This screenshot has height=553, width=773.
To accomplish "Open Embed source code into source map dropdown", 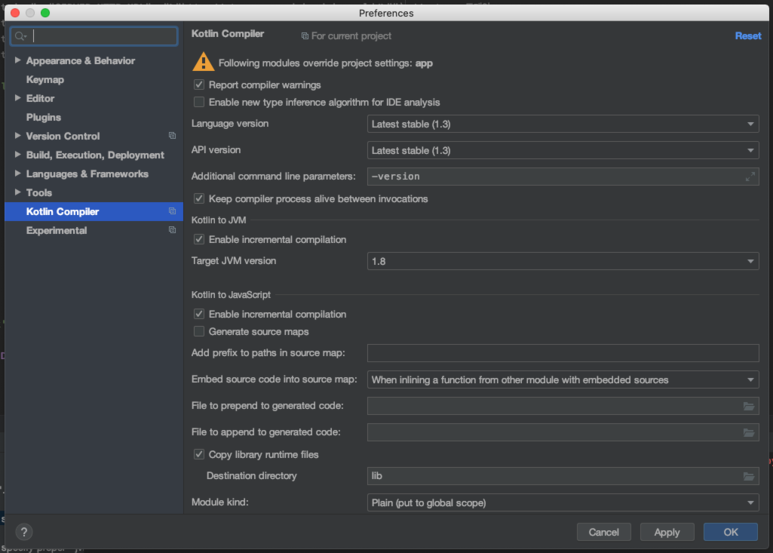I will click(562, 380).
